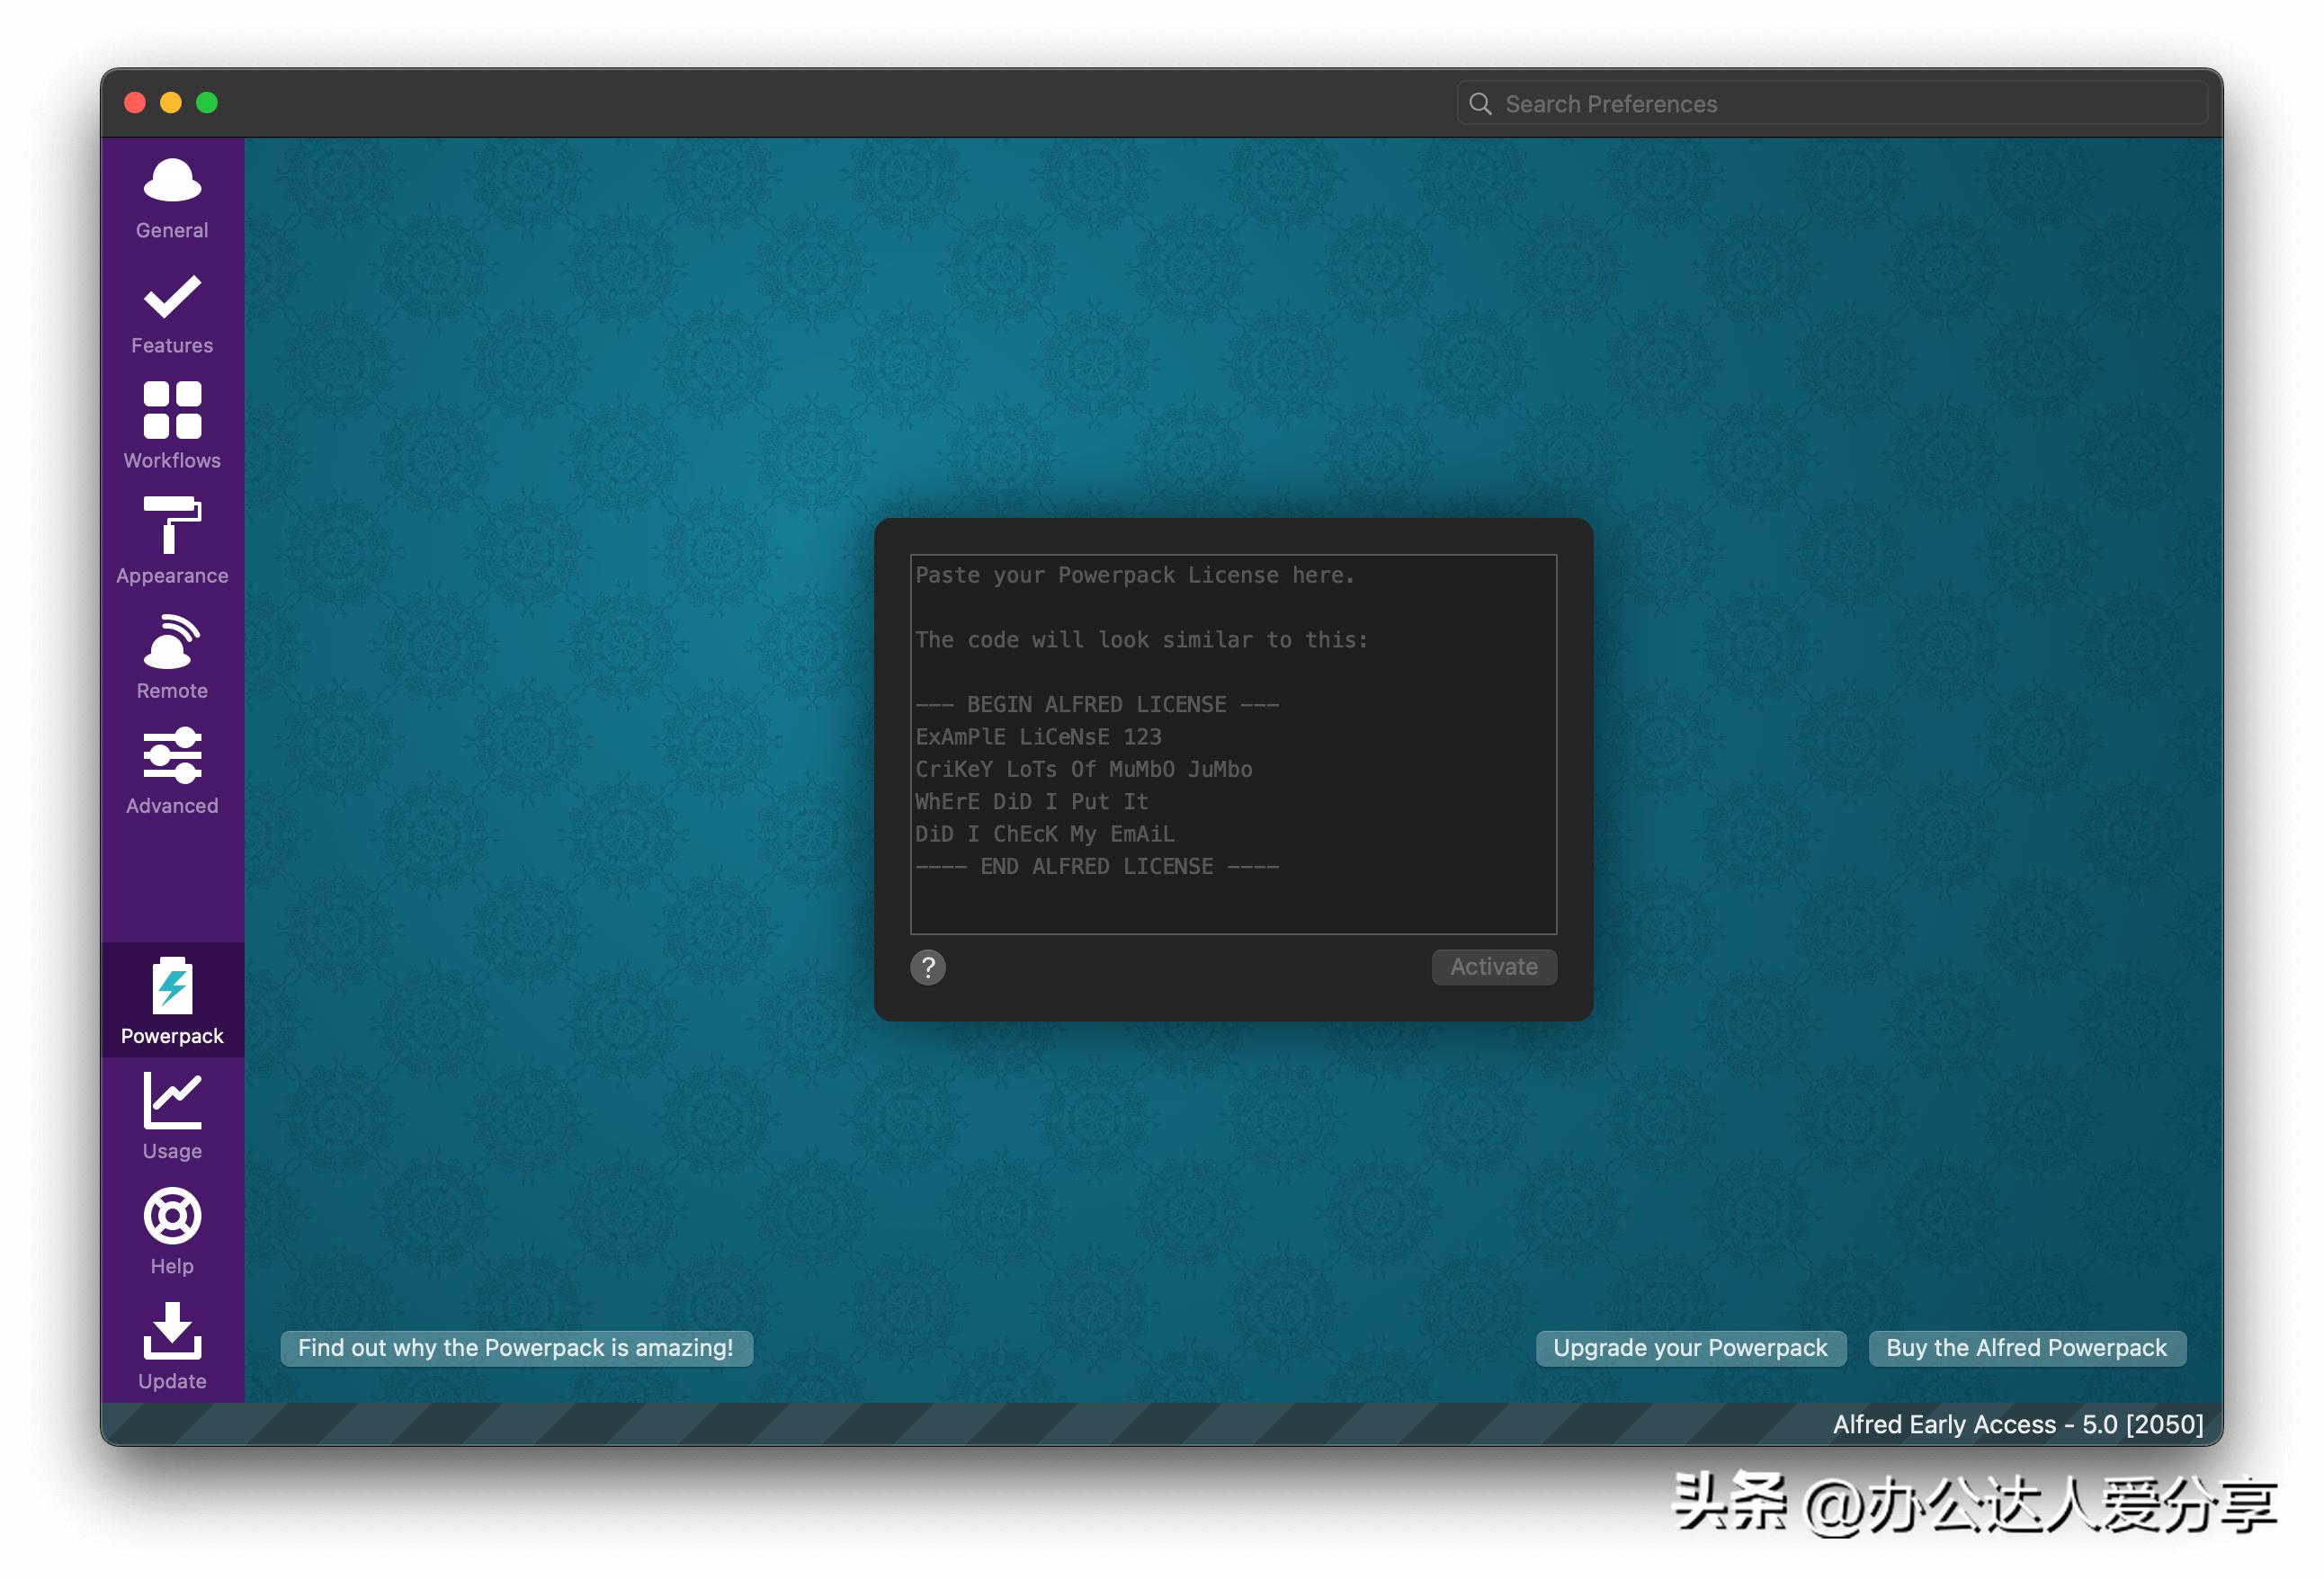Screen dimensions: 2324x1579
Task: Open the Remote preferences icon
Action: pos(172,642)
